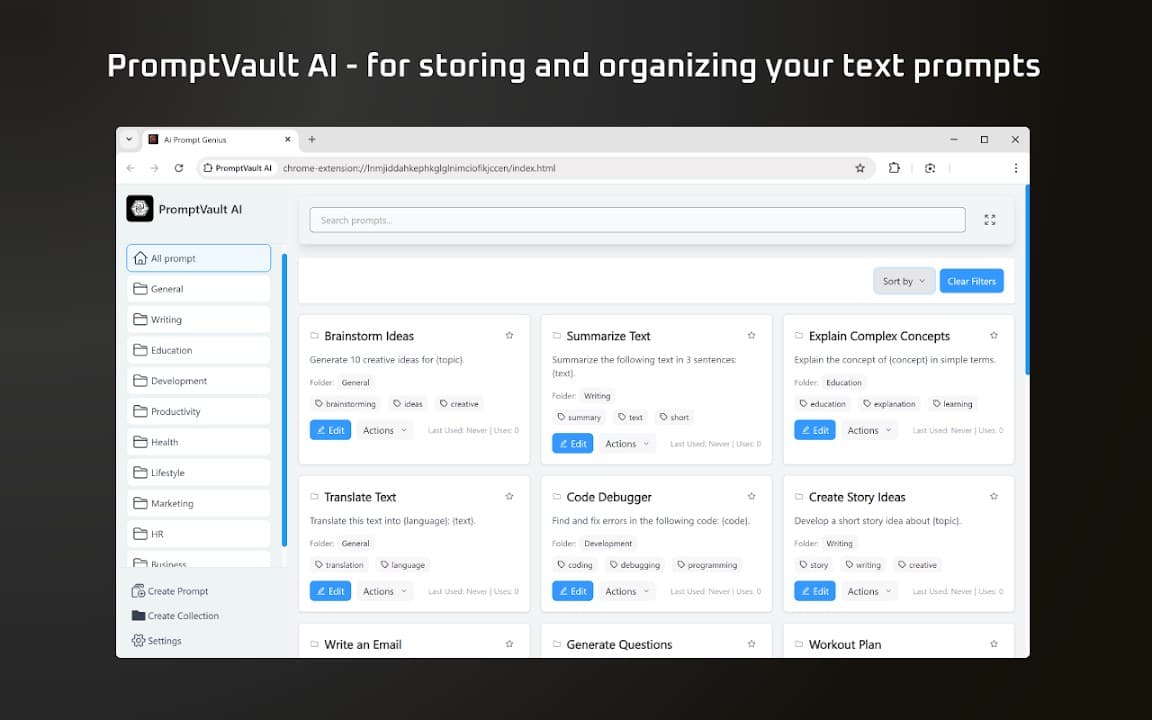Favorite the Generate Questions prompt
The width and height of the screenshot is (1152, 720).
(x=752, y=644)
